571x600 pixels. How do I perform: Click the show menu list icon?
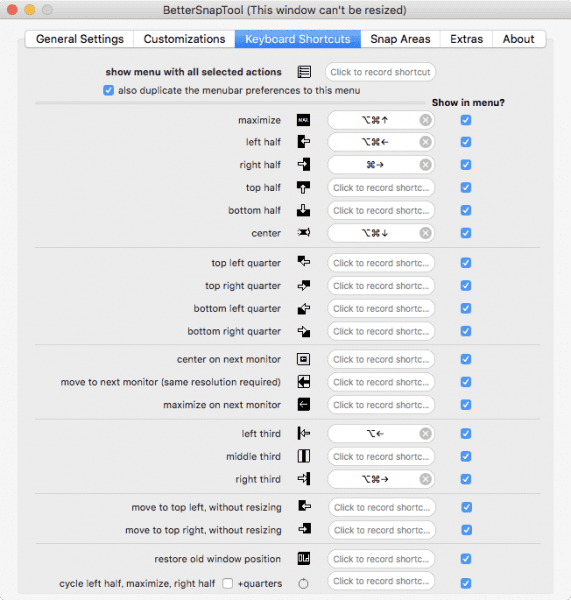(304, 72)
